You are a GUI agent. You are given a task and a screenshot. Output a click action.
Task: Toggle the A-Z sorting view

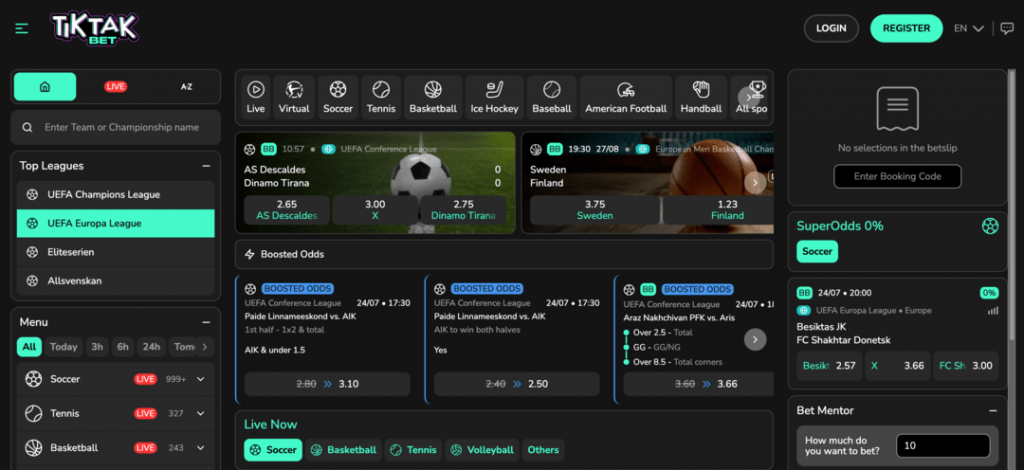point(186,87)
